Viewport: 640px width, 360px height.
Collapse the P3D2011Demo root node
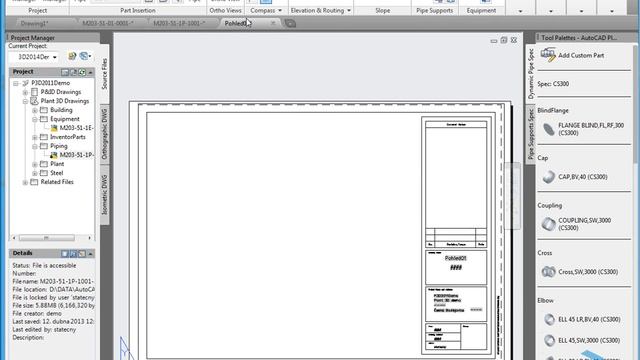[x=16, y=83]
